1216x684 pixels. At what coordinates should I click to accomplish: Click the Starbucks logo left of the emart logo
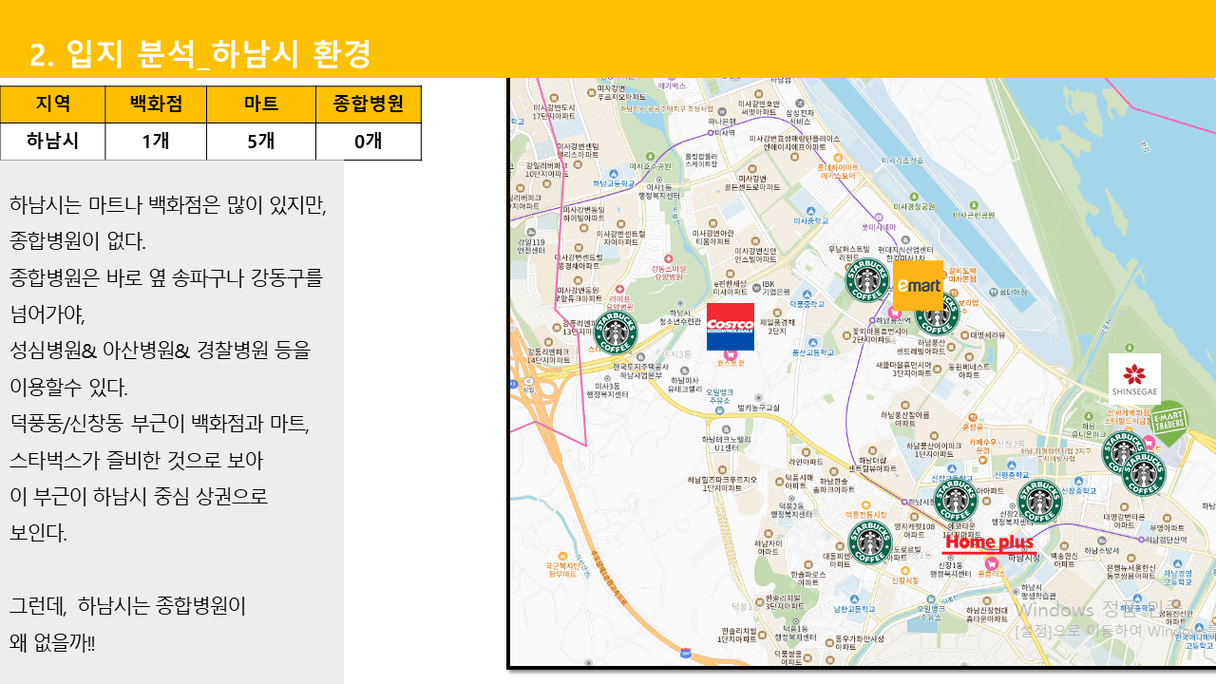867,279
